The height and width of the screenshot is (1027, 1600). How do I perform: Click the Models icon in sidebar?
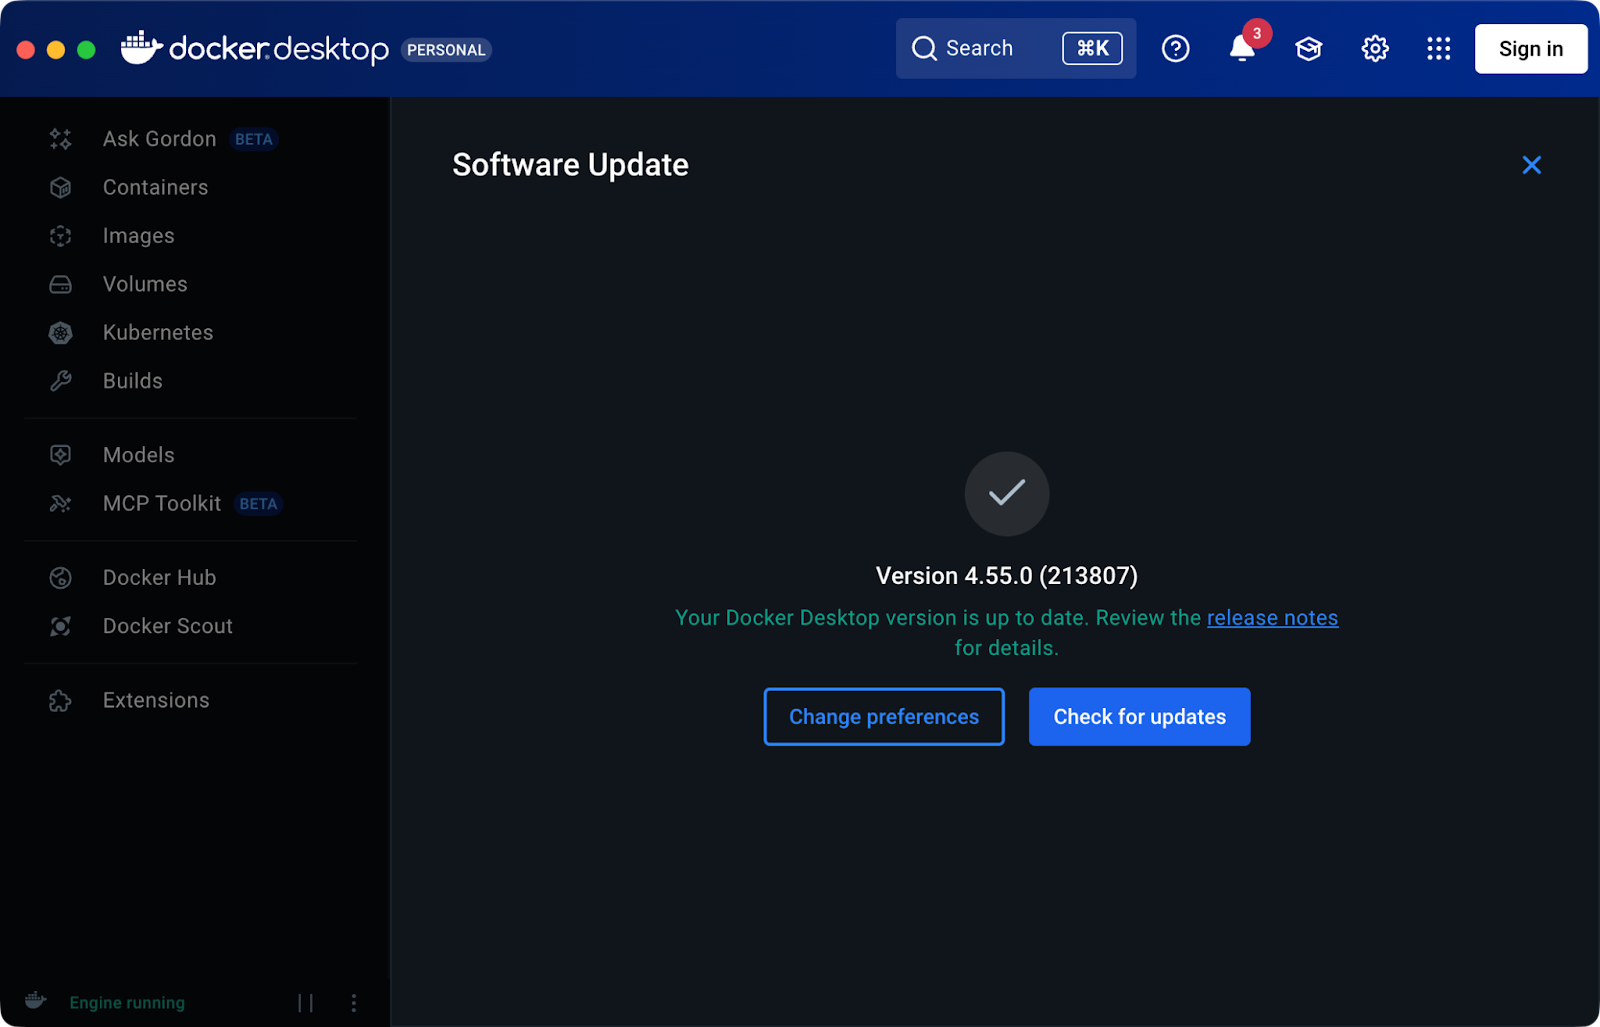click(61, 455)
